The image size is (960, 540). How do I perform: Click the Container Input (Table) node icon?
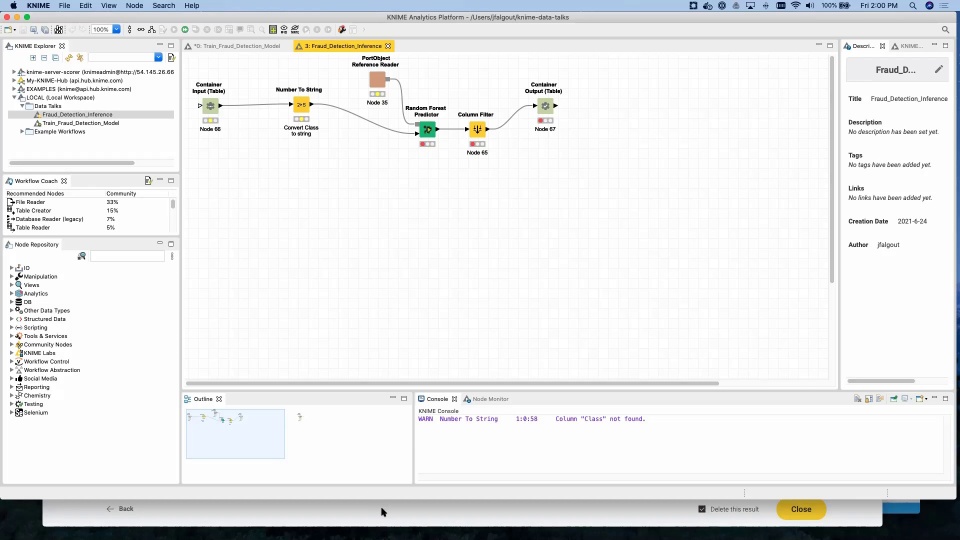click(x=210, y=105)
